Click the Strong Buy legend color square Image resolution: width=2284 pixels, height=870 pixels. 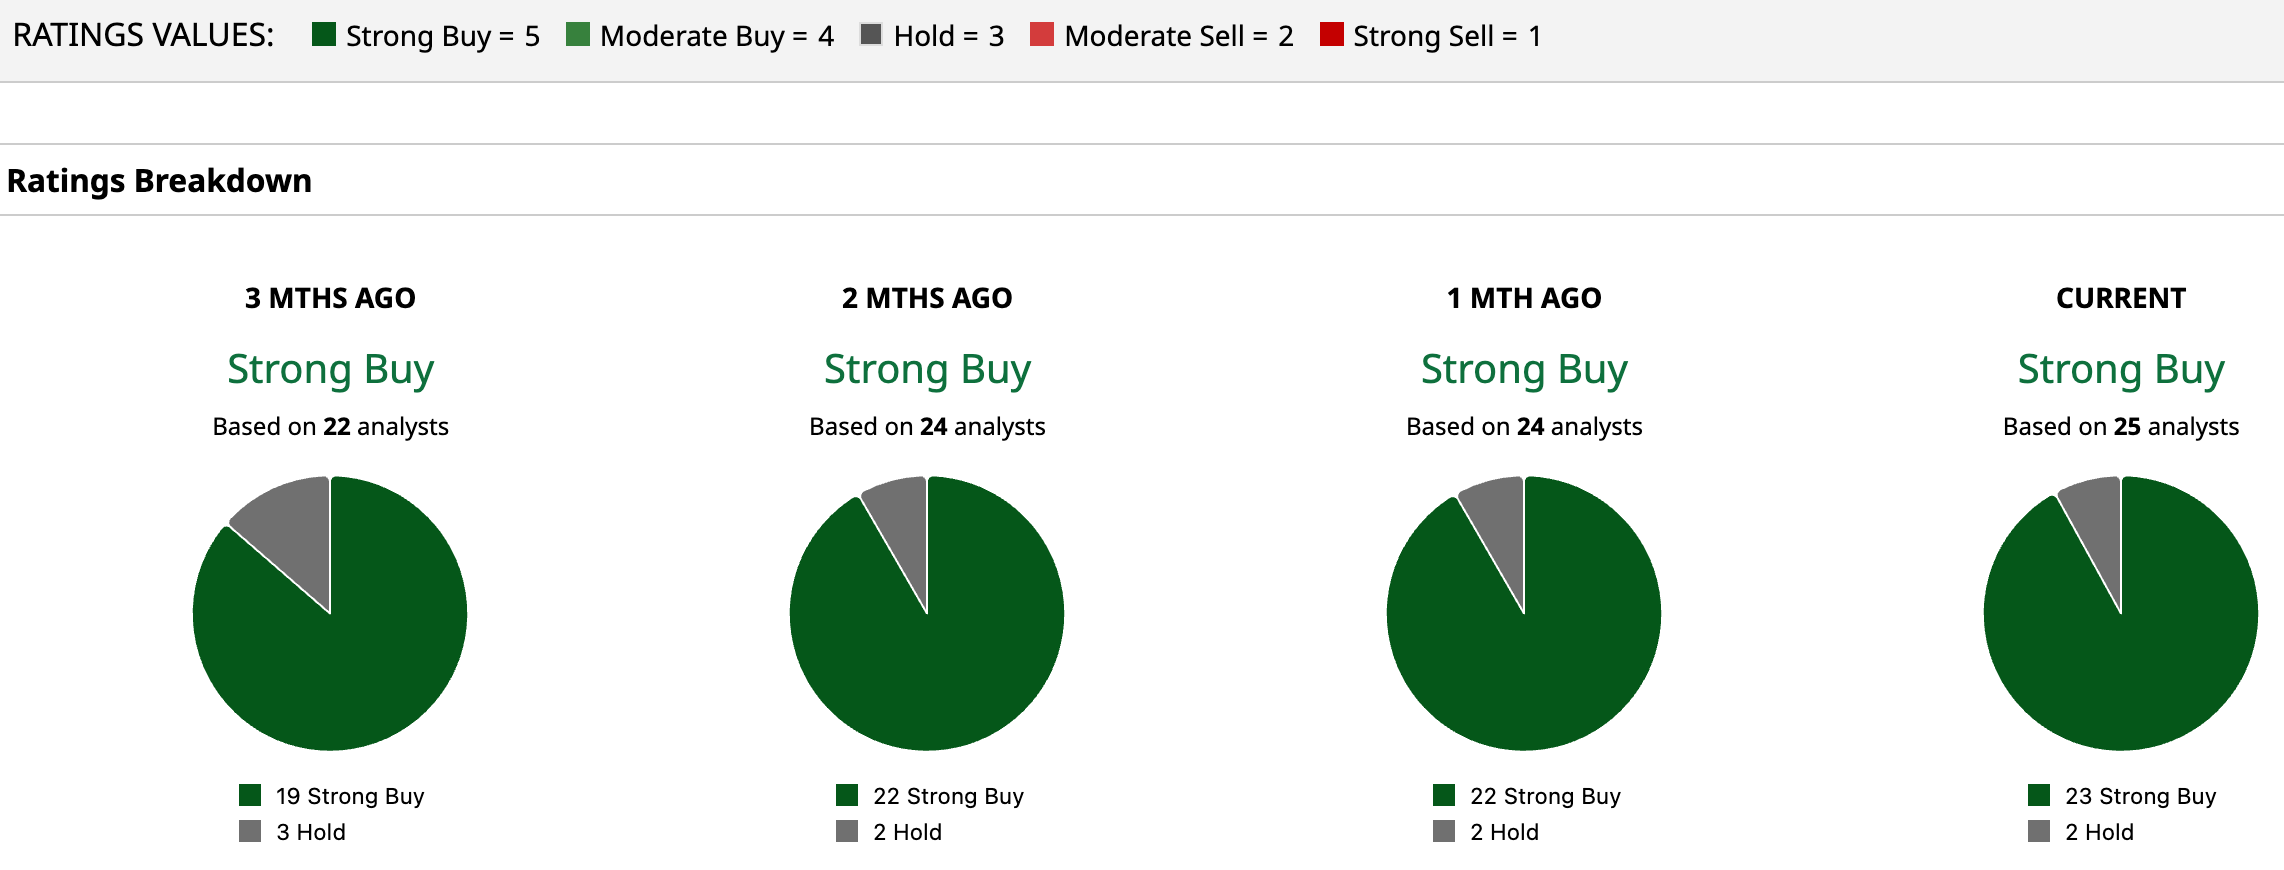coord(323,35)
